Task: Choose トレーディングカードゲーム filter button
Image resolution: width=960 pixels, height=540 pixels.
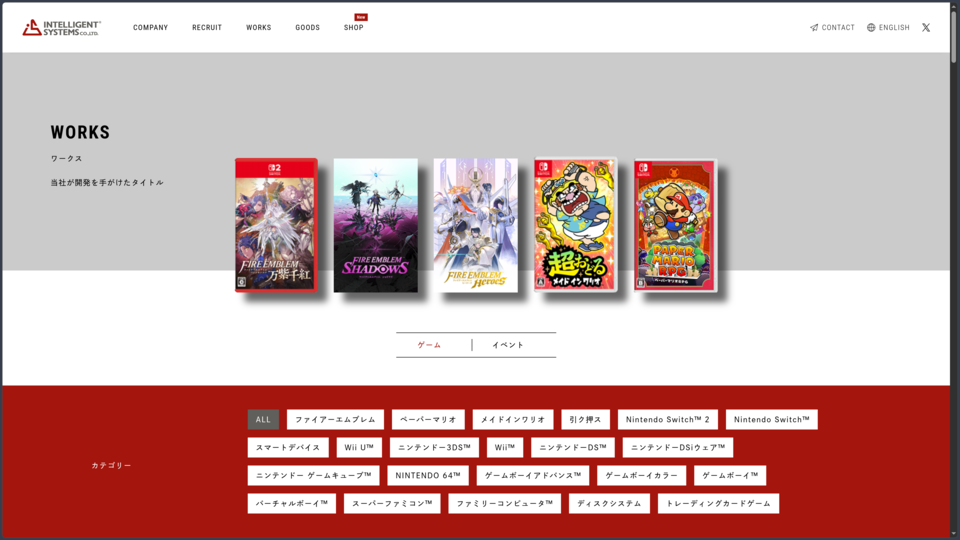Action: (718, 503)
